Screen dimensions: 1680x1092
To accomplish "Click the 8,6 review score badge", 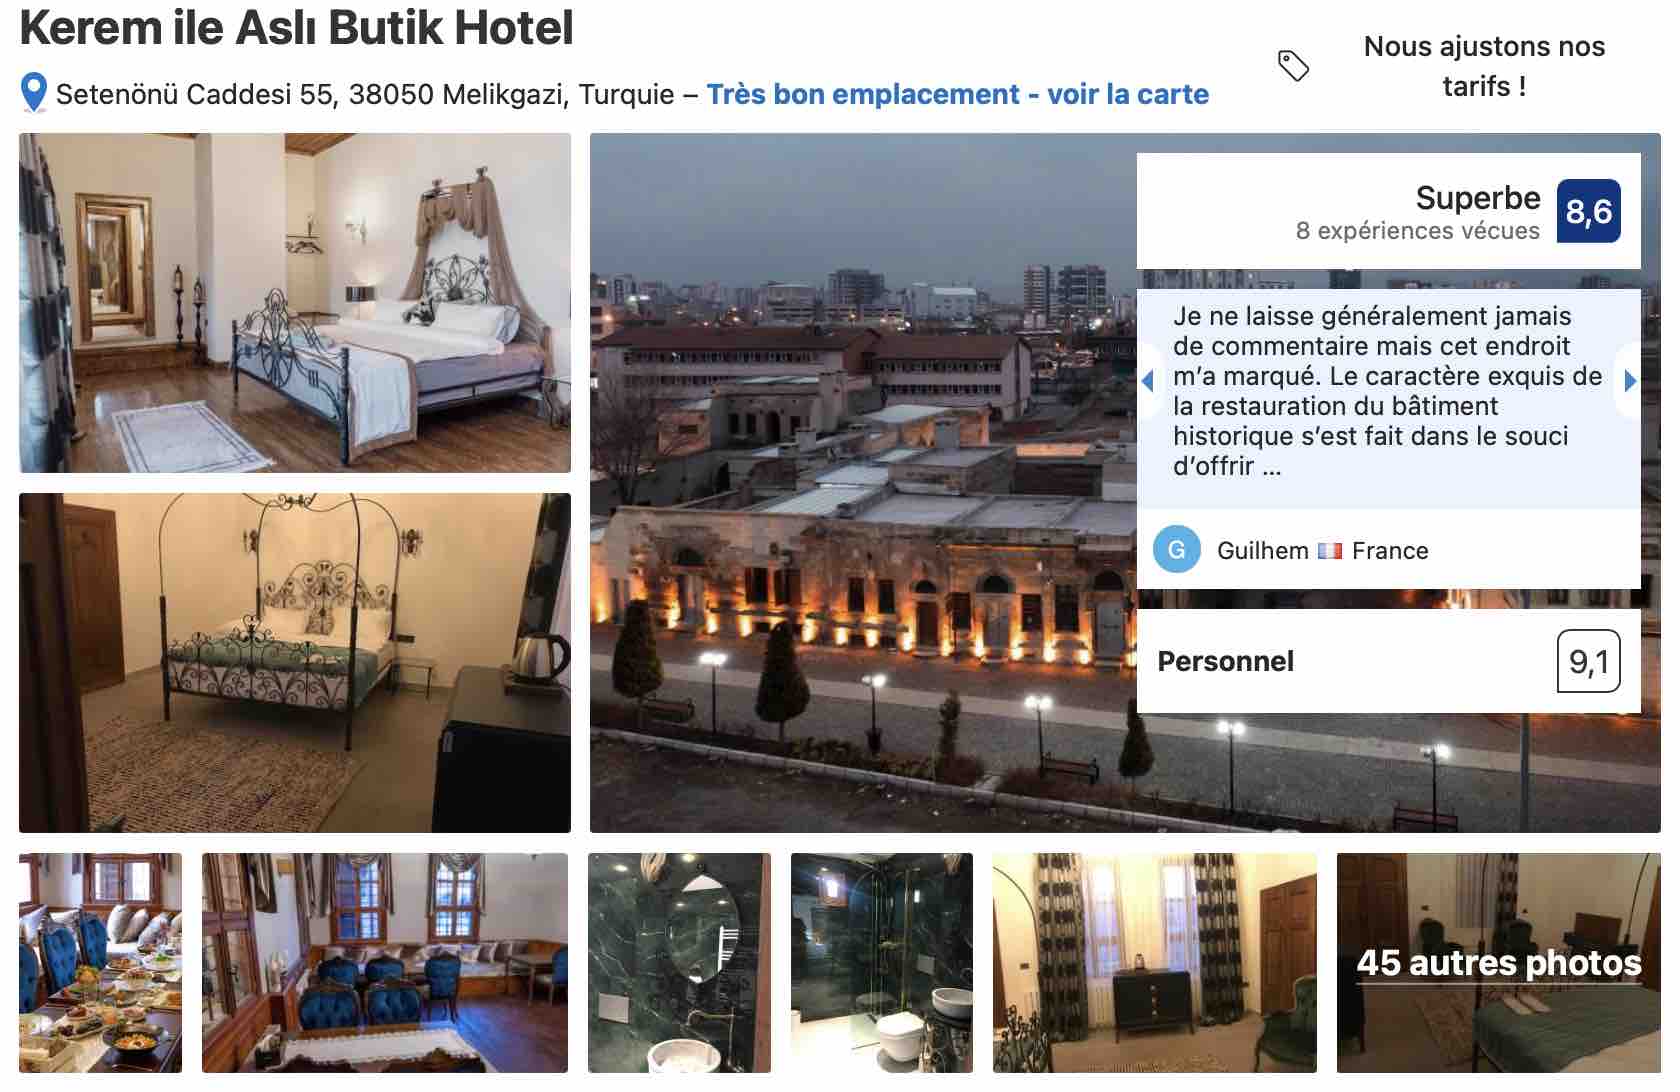I will (1589, 211).
